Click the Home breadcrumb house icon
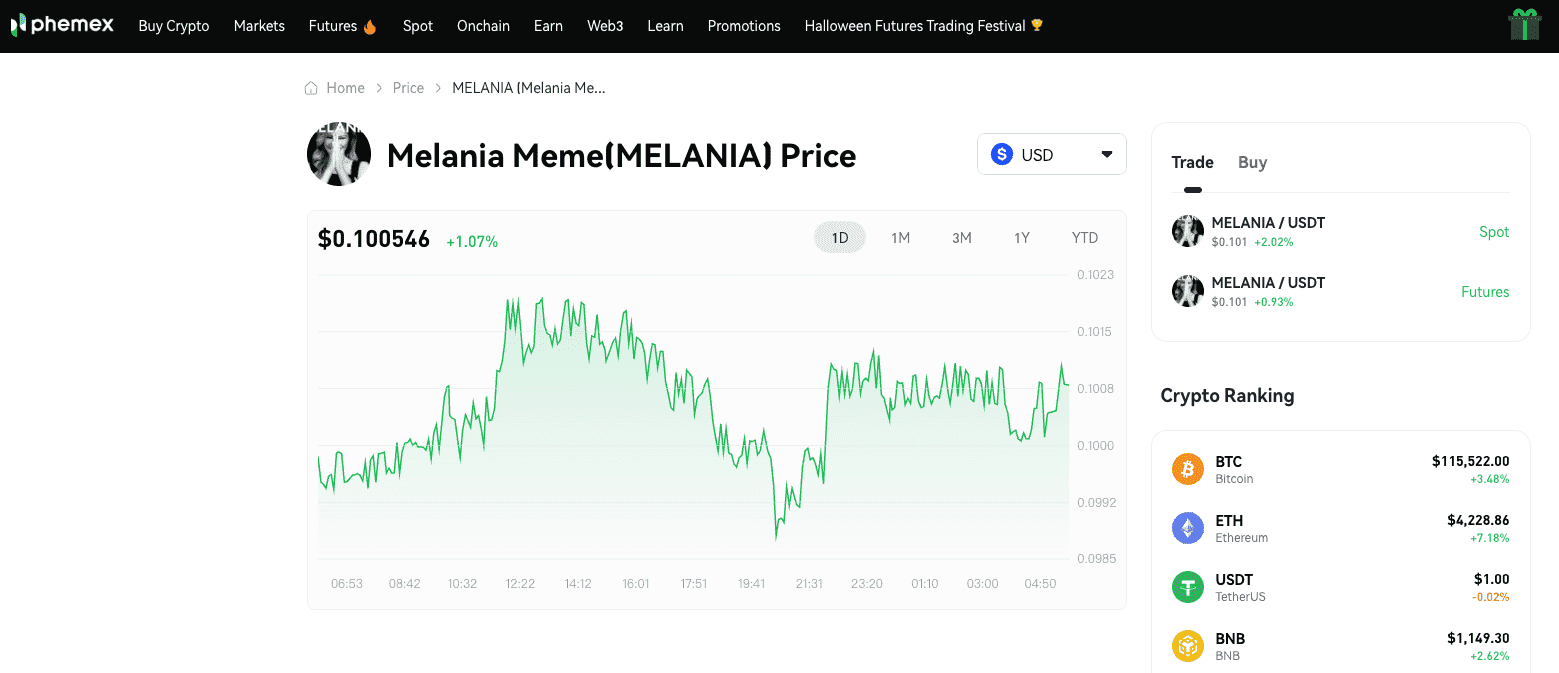 point(311,88)
